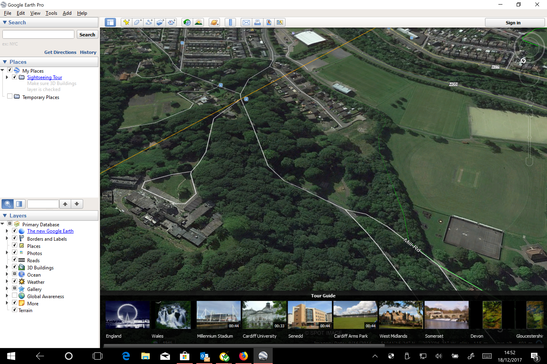The width and height of the screenshot is (547, 364).
Task: Click the Get Directions link
Action: (60, 52)
